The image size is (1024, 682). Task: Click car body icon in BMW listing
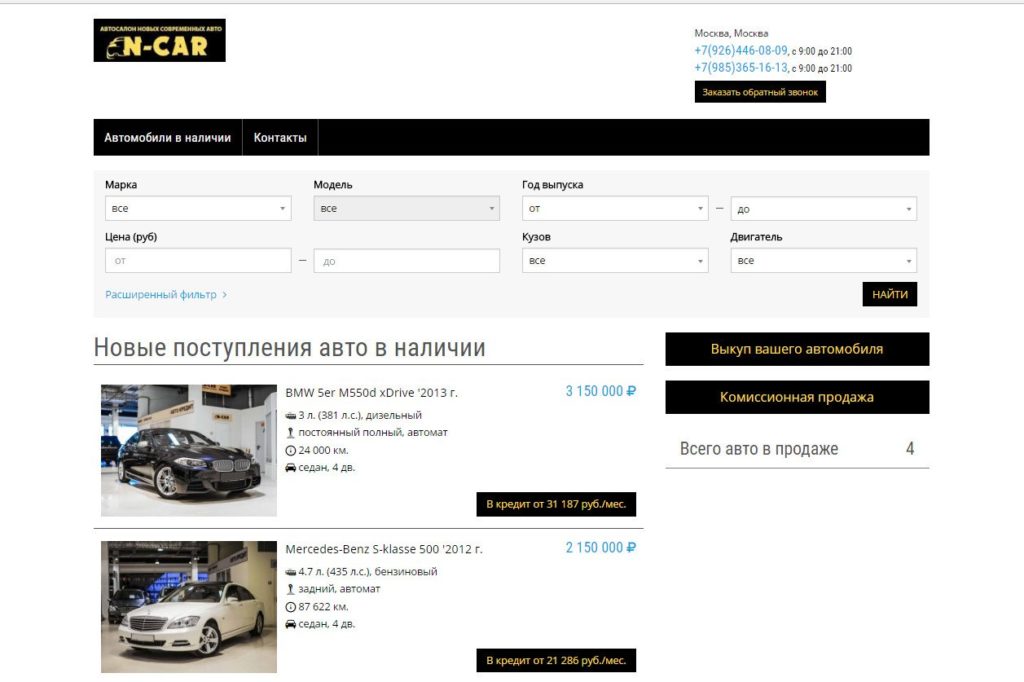[x=291, y=468]
